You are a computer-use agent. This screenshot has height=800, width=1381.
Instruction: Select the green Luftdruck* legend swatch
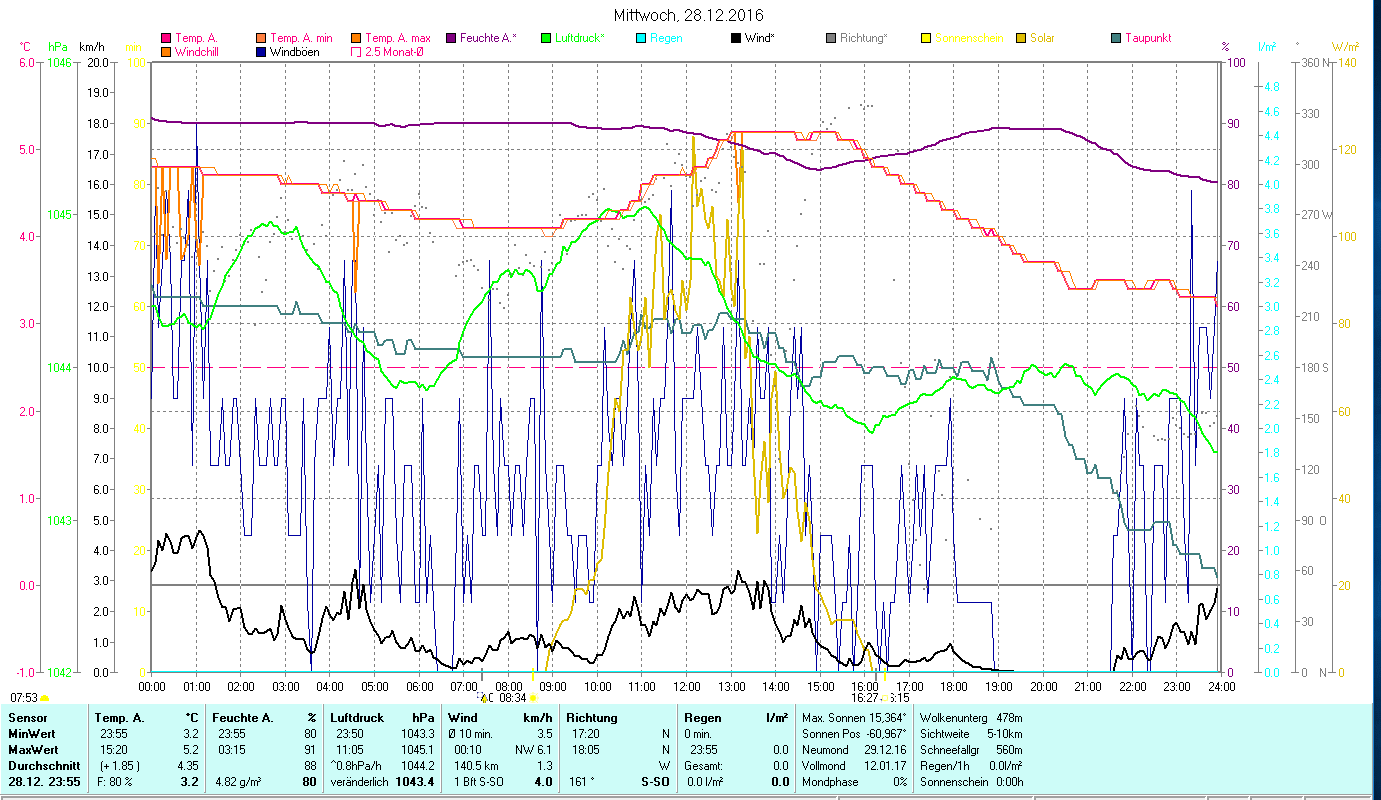pos(546,38)
